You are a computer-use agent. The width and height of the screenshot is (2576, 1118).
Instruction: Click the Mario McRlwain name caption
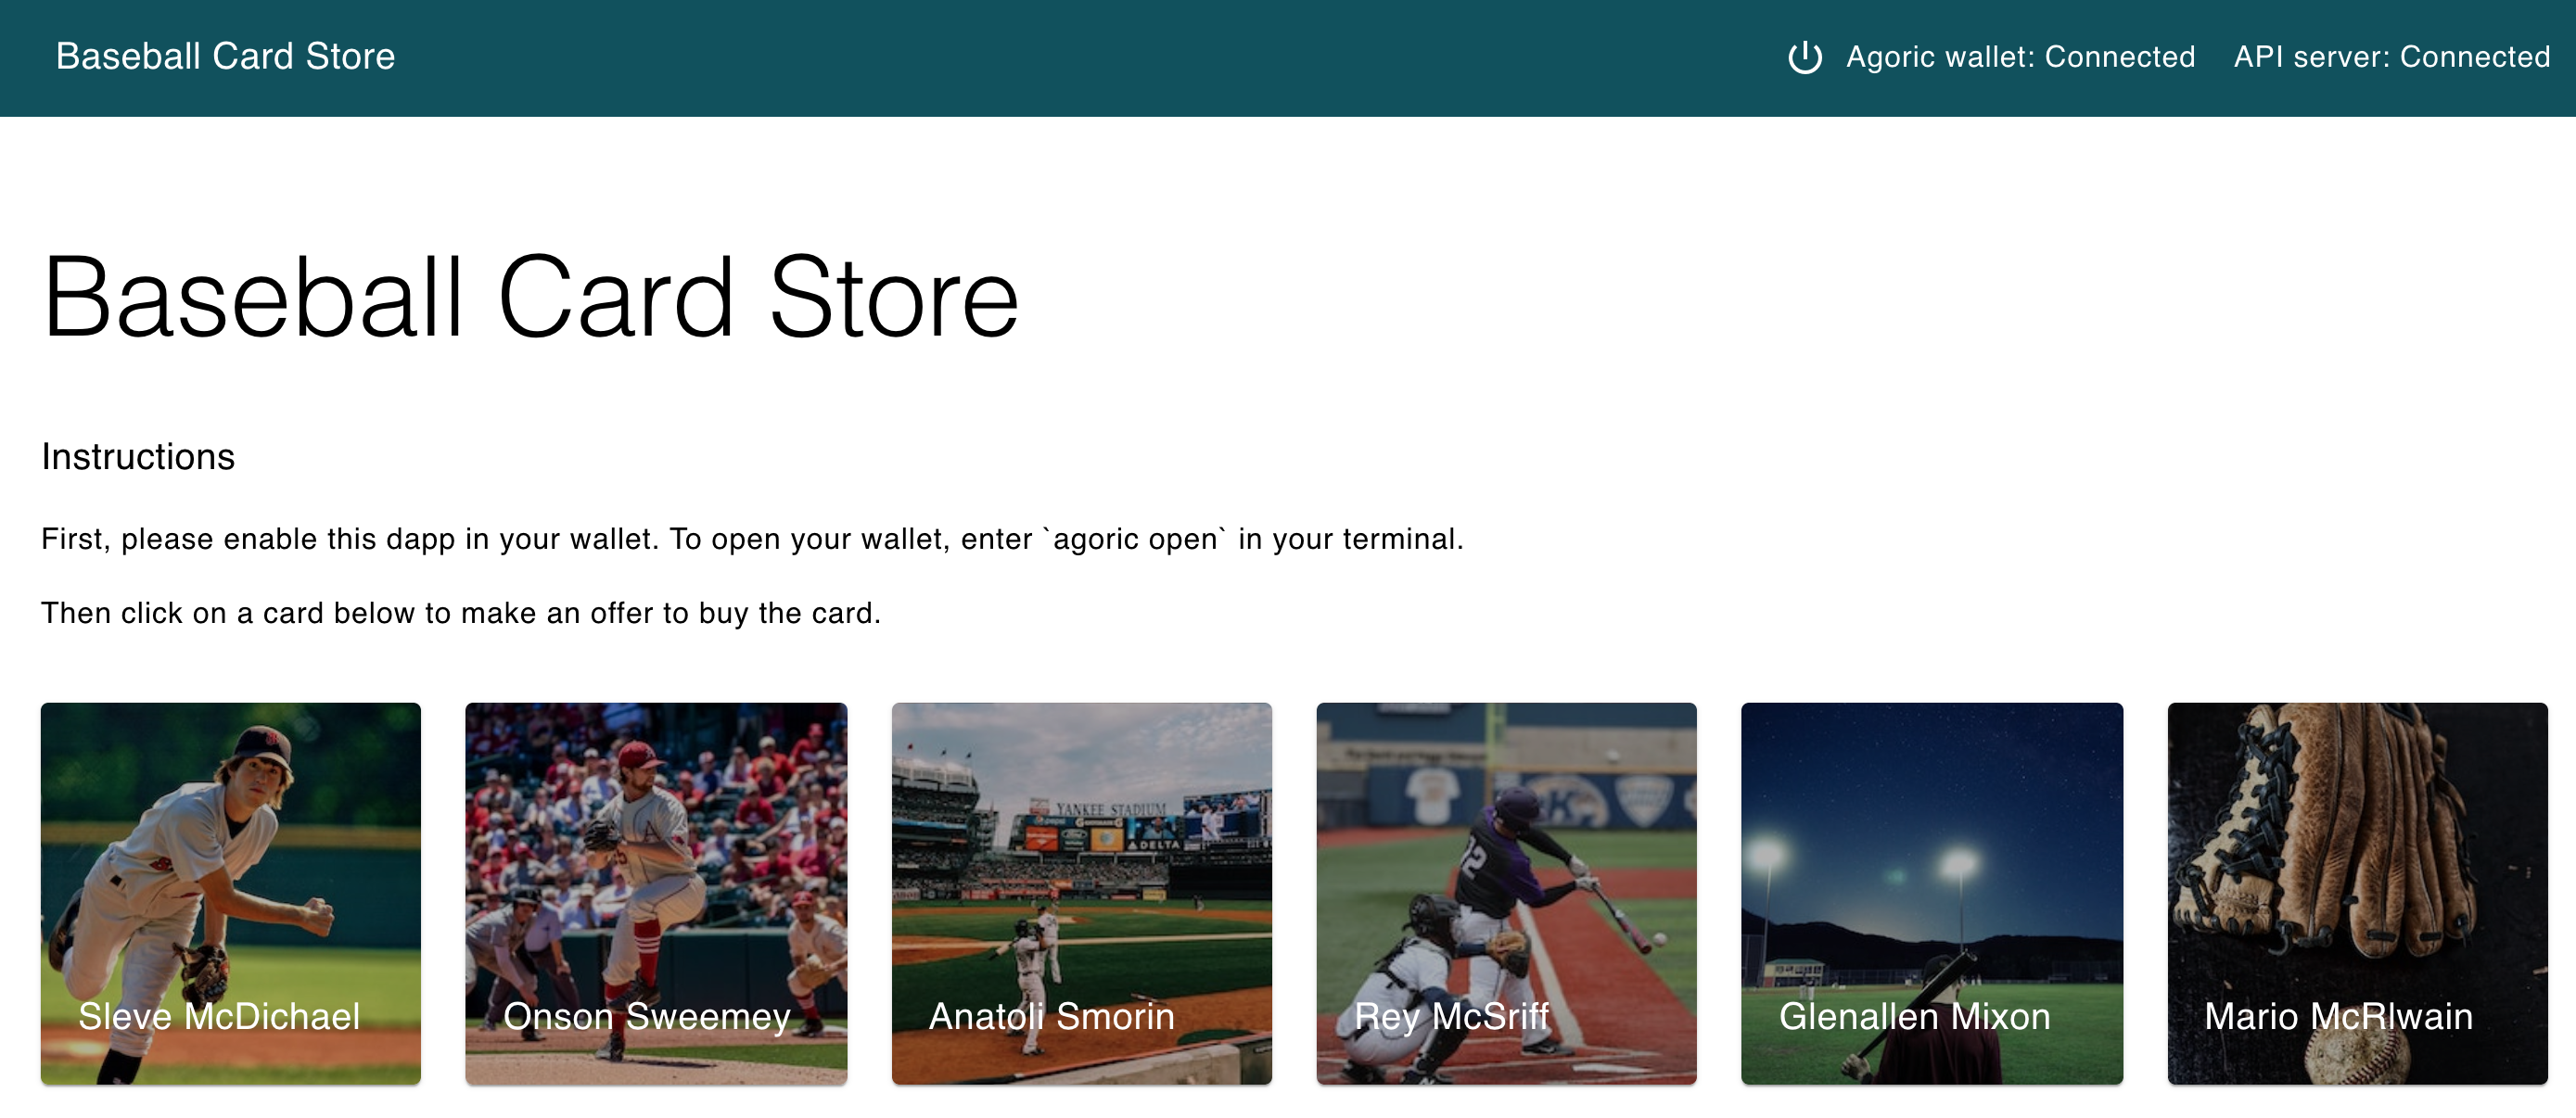click(x=2338, y=1017)
